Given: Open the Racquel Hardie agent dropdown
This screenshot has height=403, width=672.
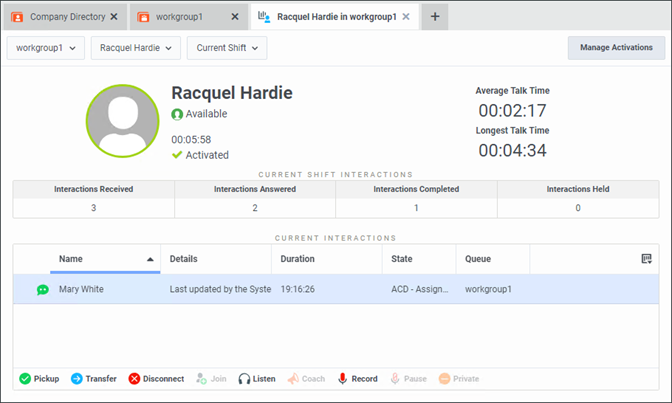Looking at the screenshot, I should click(136, 48).
